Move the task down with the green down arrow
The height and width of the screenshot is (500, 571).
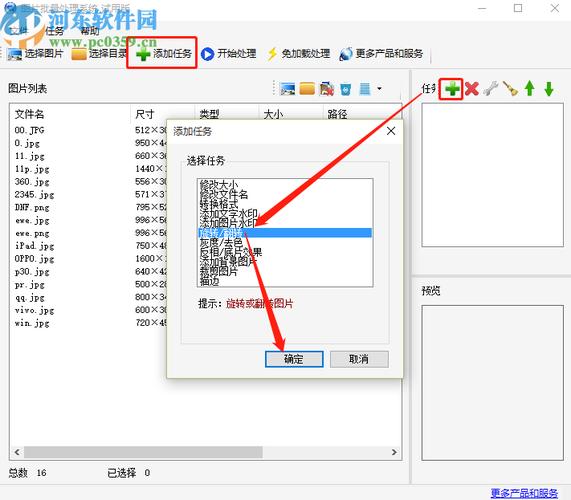549,88
